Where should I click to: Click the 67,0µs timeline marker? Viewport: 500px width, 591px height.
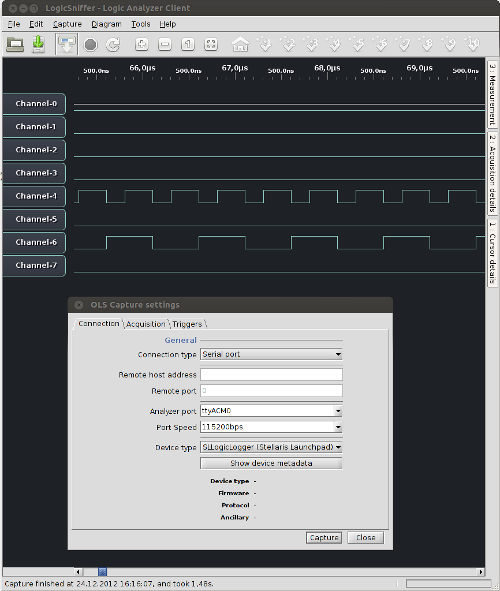(235, 68)
